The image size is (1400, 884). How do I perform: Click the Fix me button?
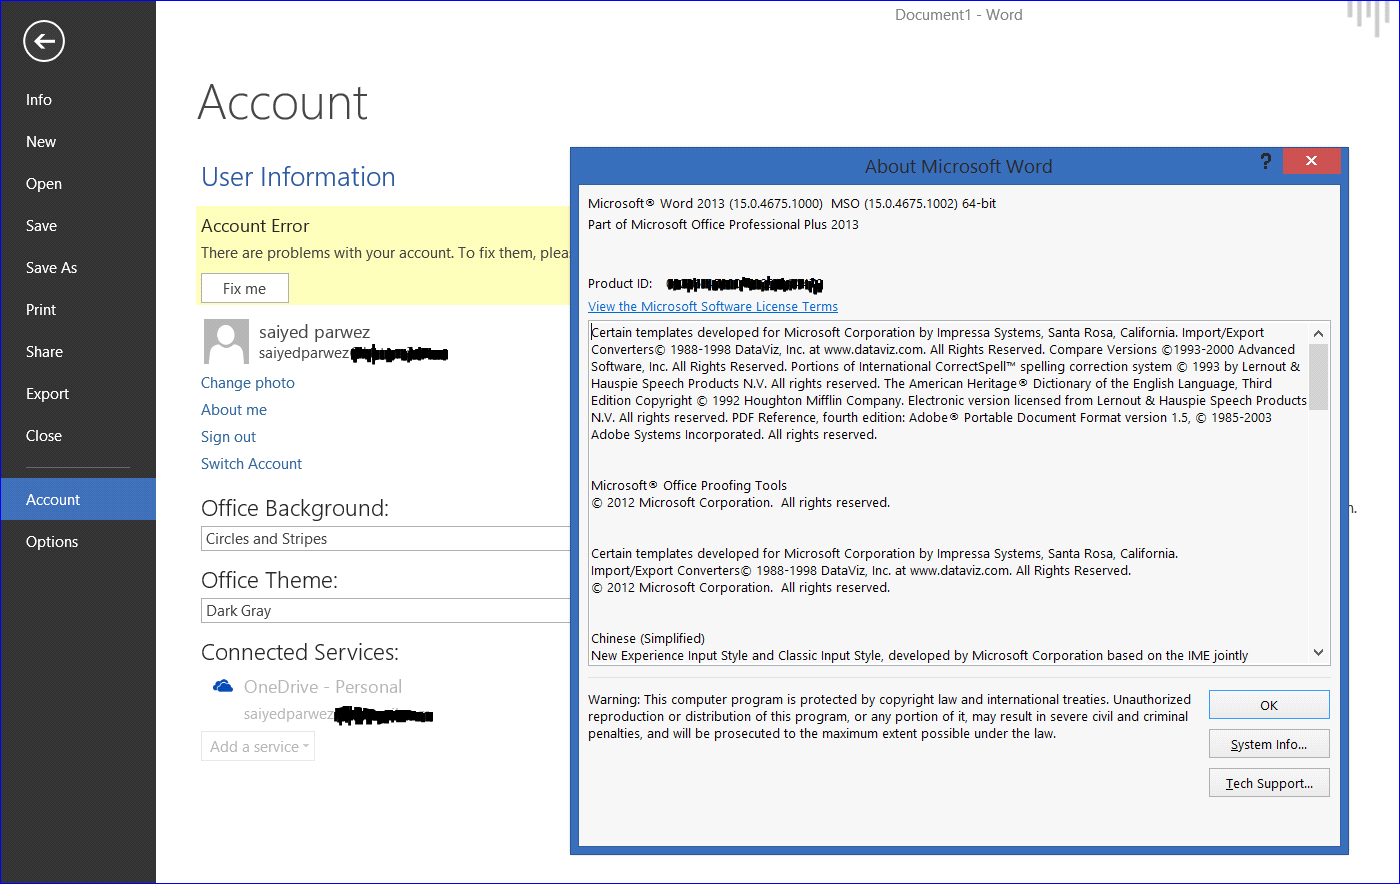coord(245,288)
